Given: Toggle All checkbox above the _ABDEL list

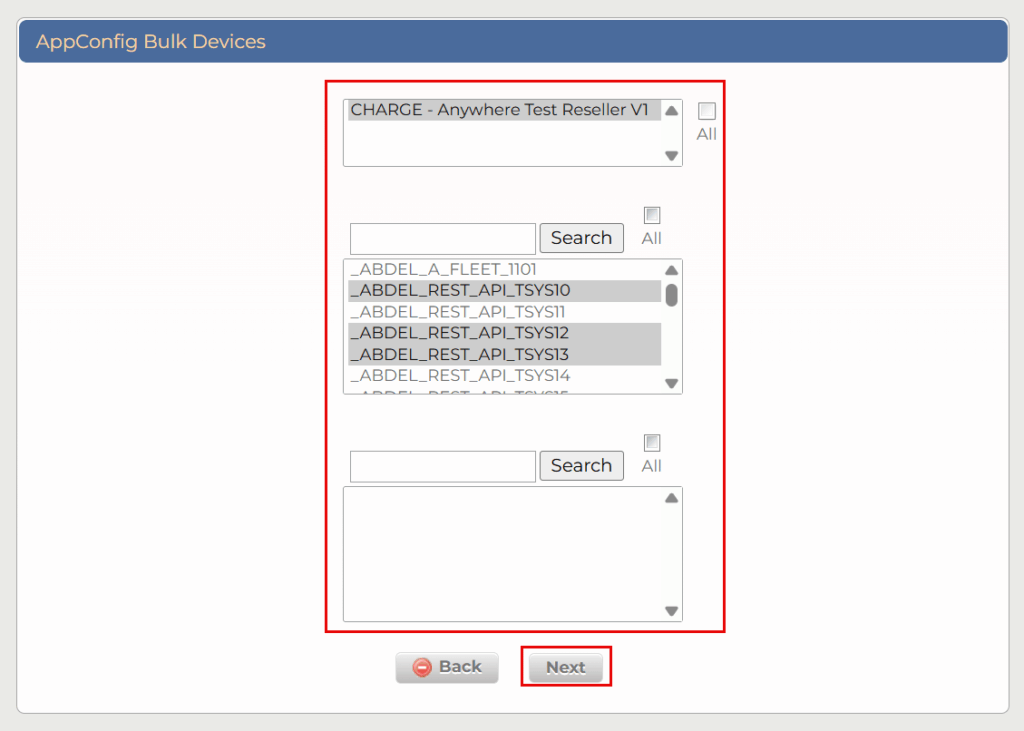Looking at the screenshot, I should click(x=652, y=215).
